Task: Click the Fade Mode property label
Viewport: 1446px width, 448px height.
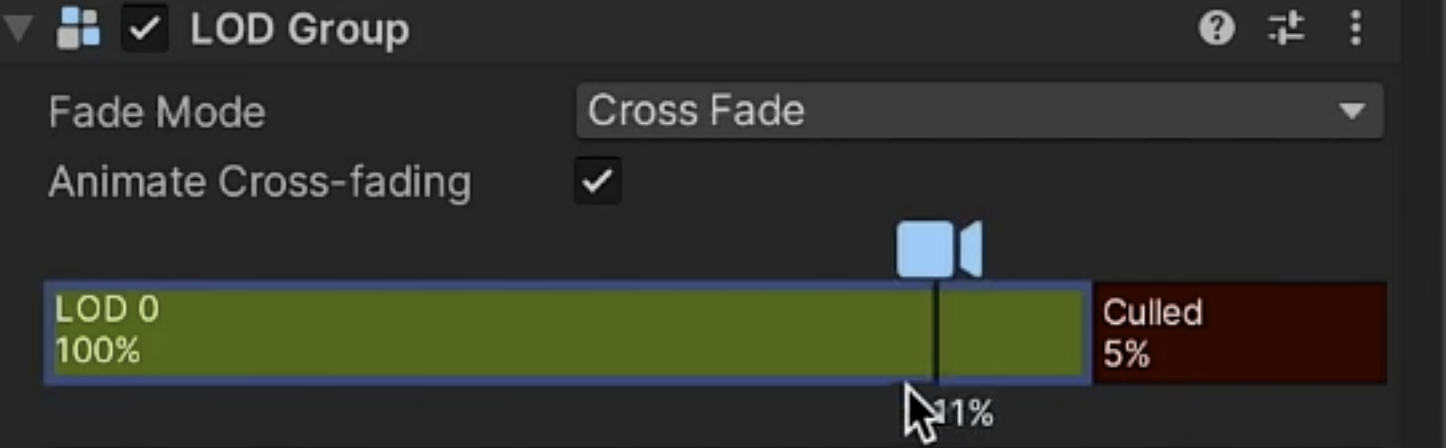Action: coord(157,111)
